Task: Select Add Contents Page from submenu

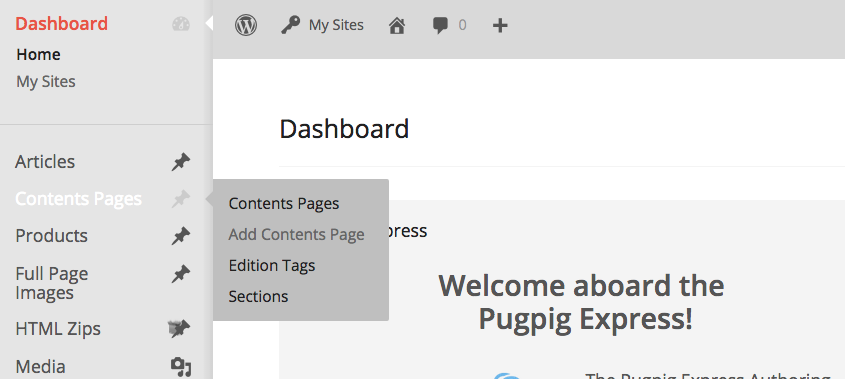Action: point(296,235)
